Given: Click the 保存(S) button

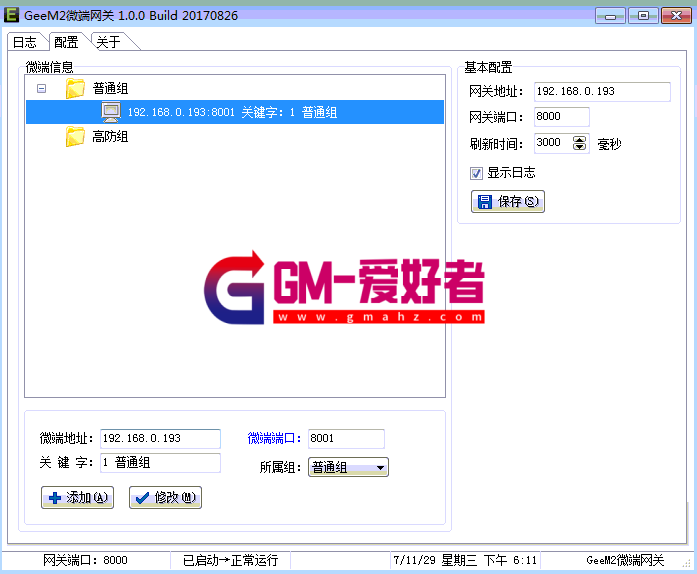Looking at the screenshot, I should point(508,201).
